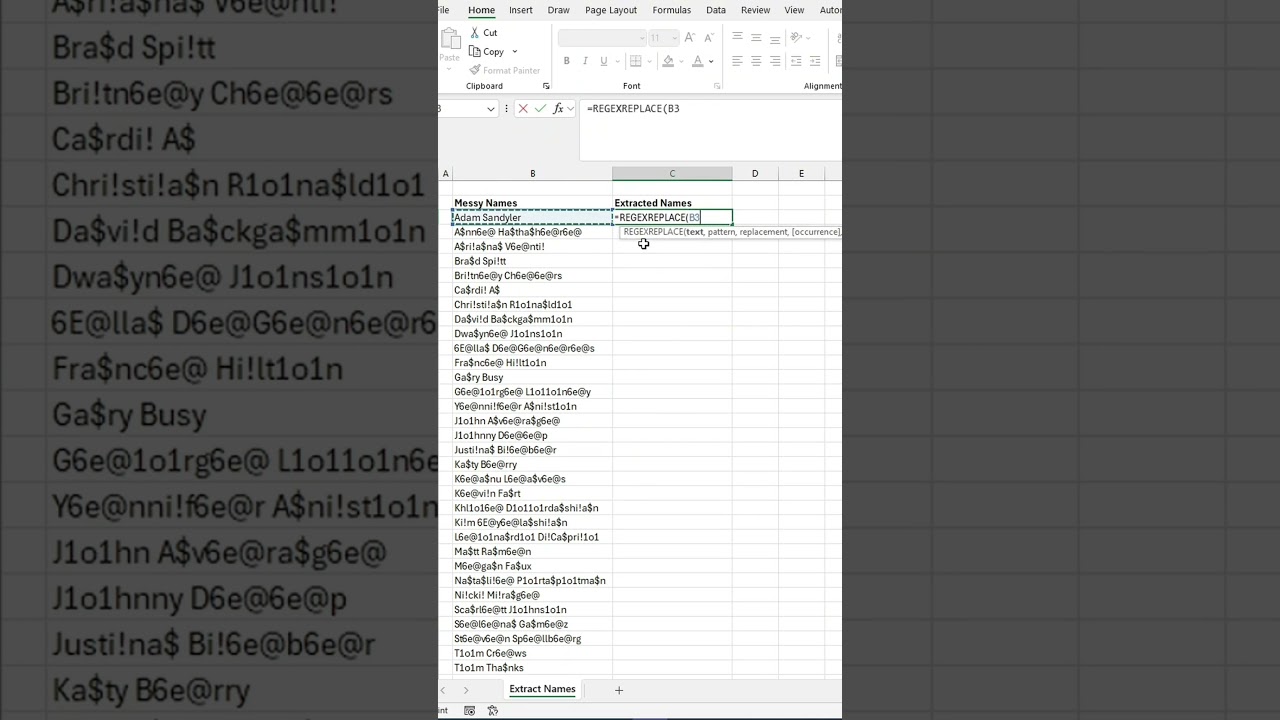The width and height of the screenshot is (1280, 720).
Task: Click the previous sheet navigation arrow
Action: tap(443, 690)
